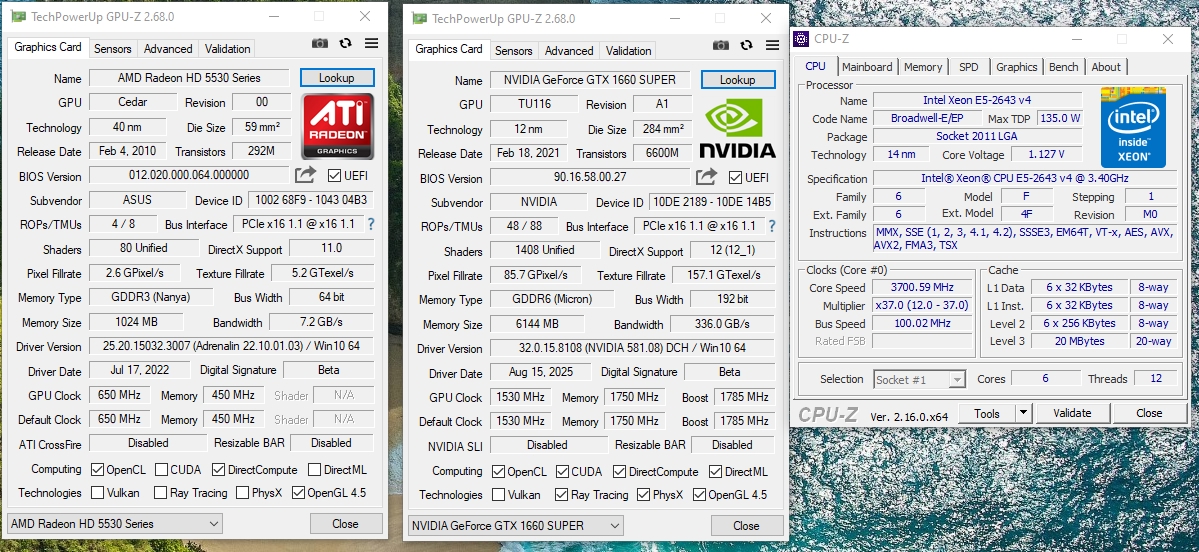Image resolution: width=1199 pixels, height=552 pixels.
Task: Click AMD GPU-Z title bar app icon
Action: 18,16
